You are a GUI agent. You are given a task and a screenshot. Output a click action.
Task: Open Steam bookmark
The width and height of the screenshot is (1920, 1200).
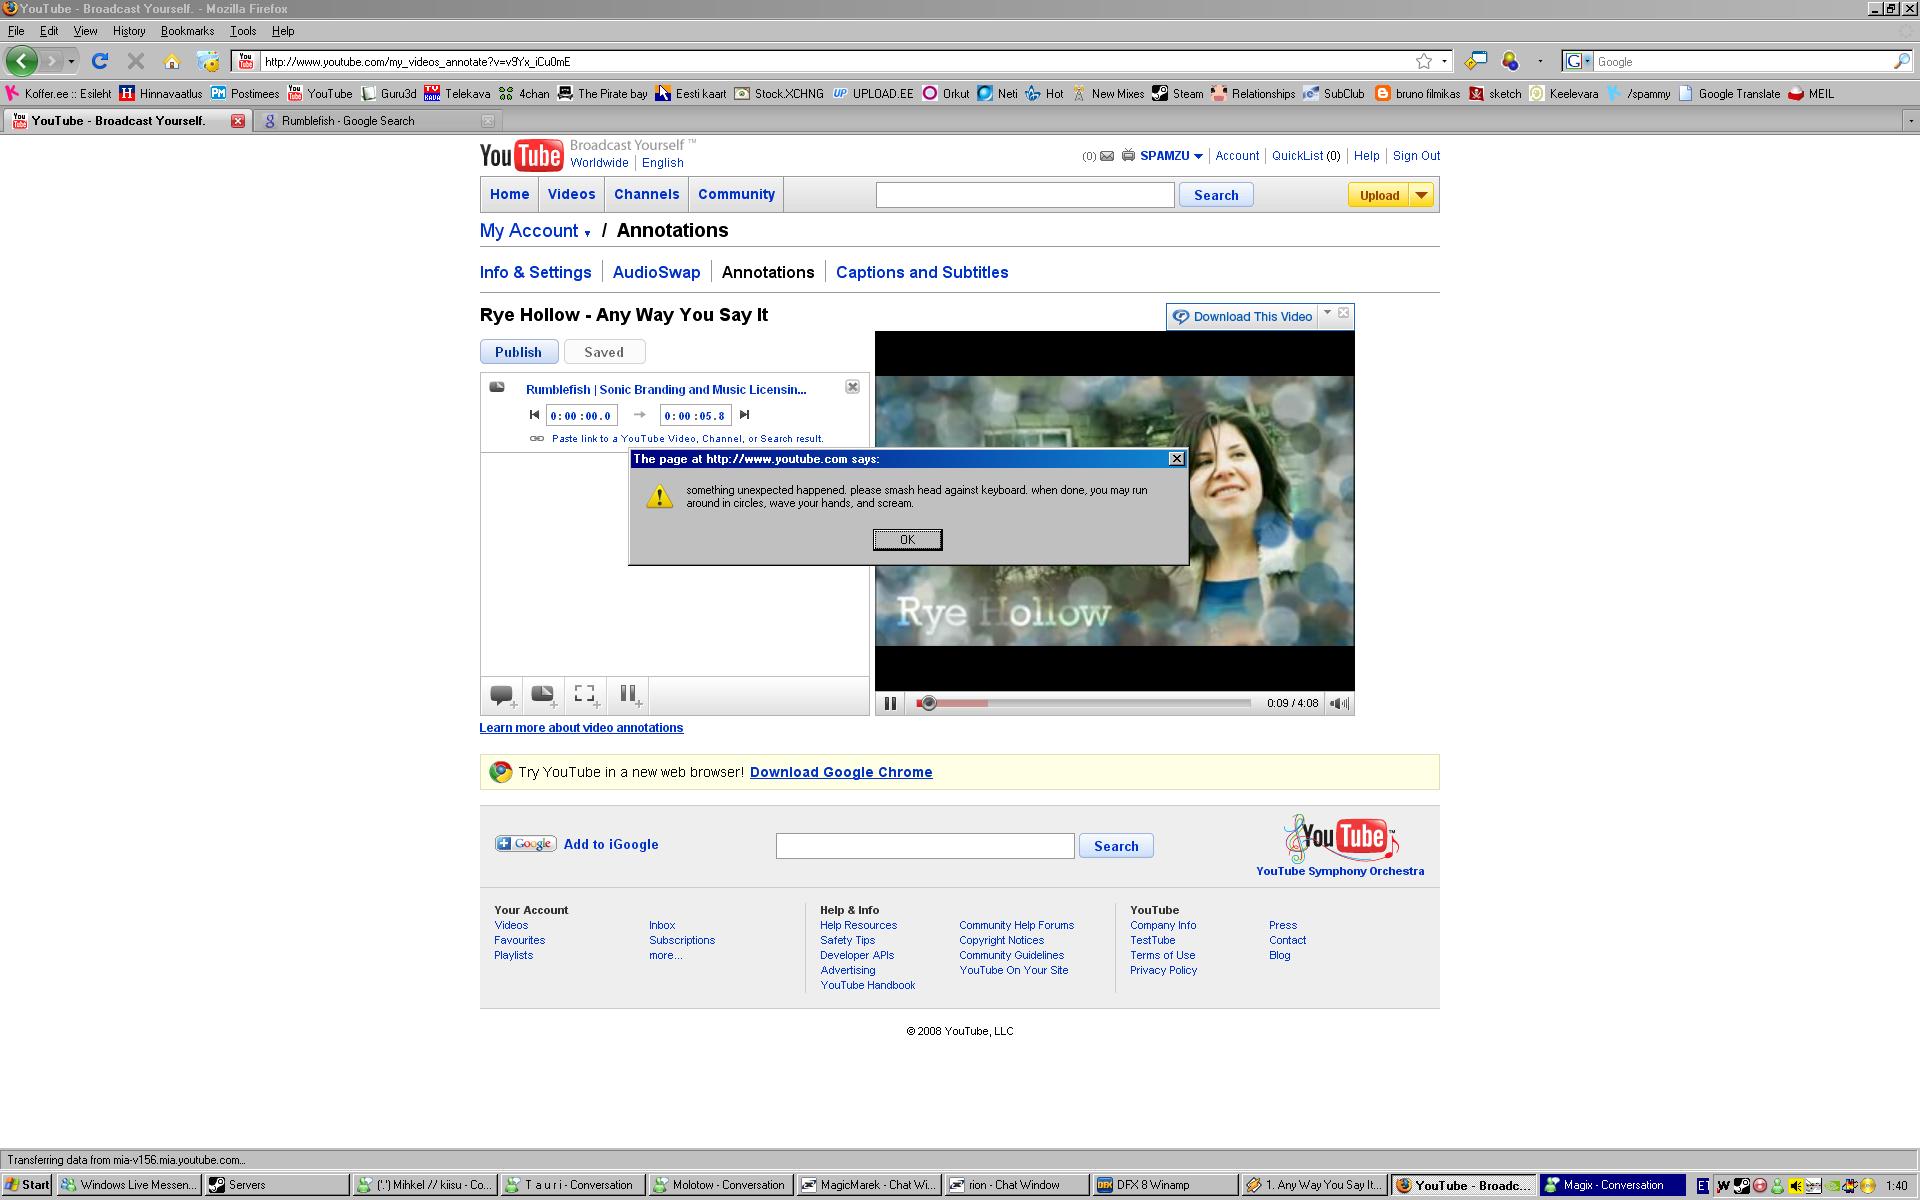pyautogui.click(x=1177, y=94)
